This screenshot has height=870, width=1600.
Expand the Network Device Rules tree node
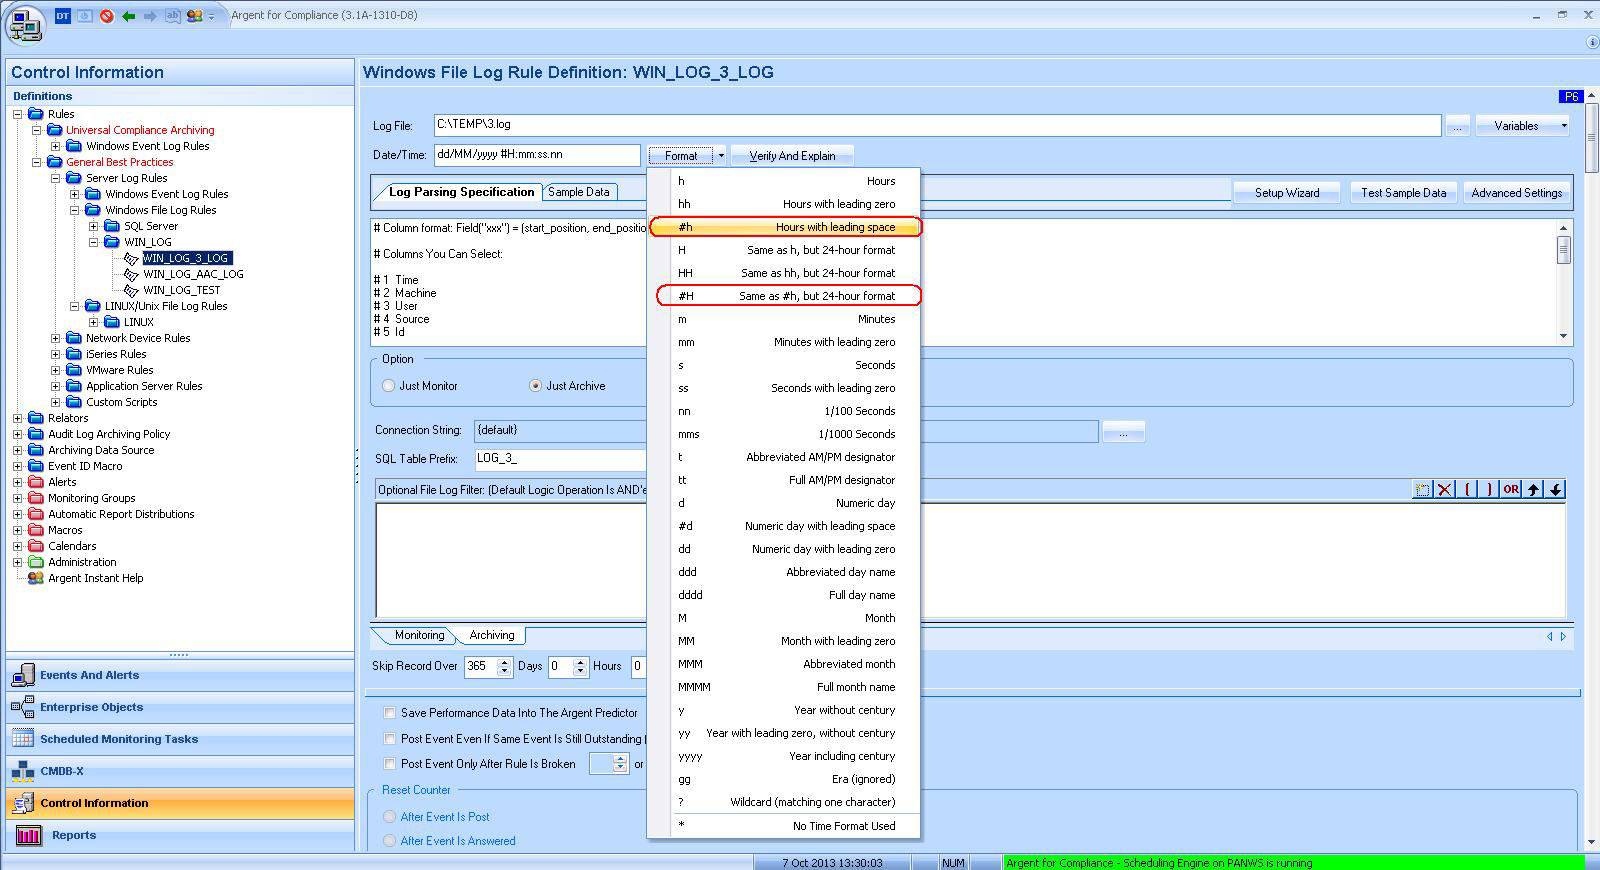[56, 338]
